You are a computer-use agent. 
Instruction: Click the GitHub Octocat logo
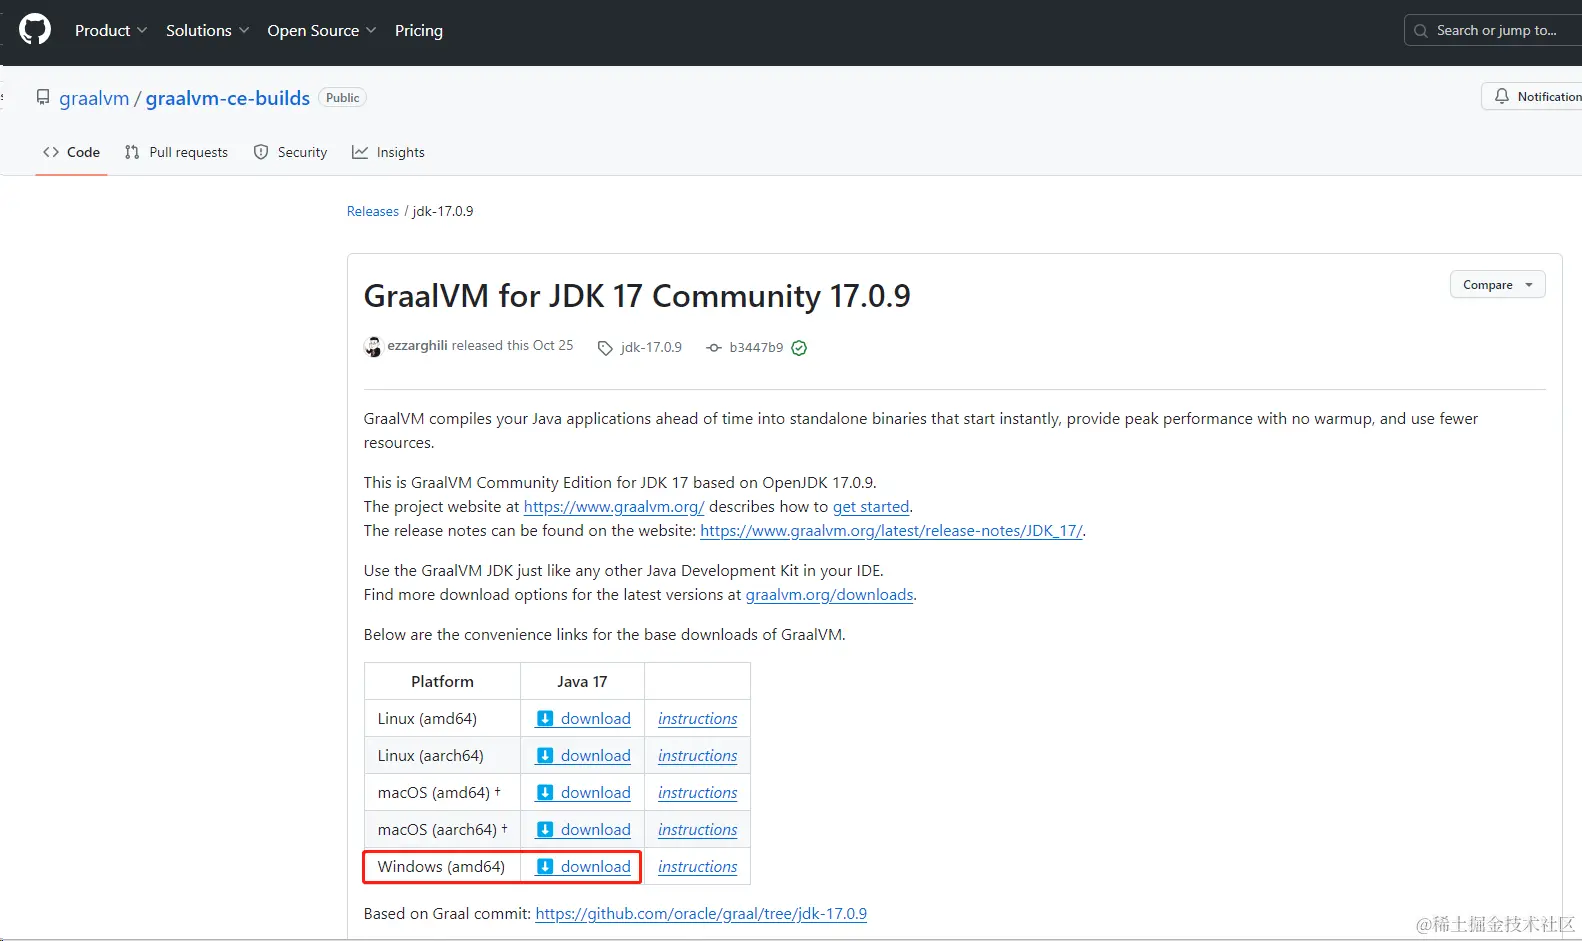pyautogui.click(x=35, y=30)
